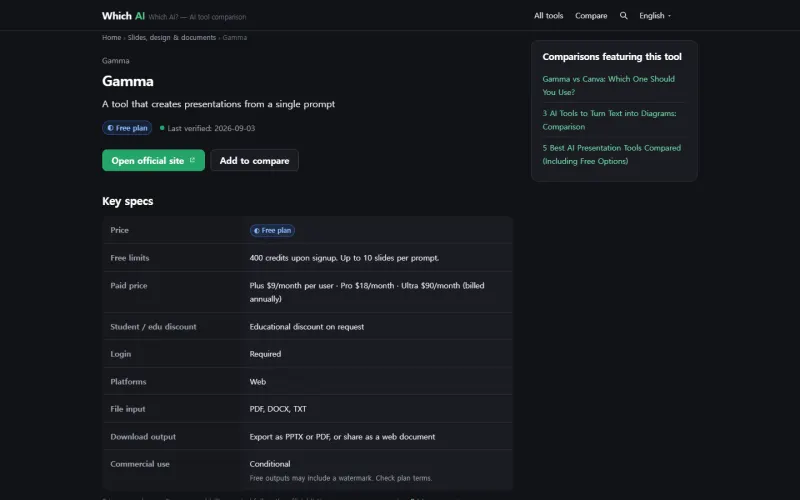Viewport: 800px width, 500px height.
Task: Click the Free limits row label
Action: [130, 258]
